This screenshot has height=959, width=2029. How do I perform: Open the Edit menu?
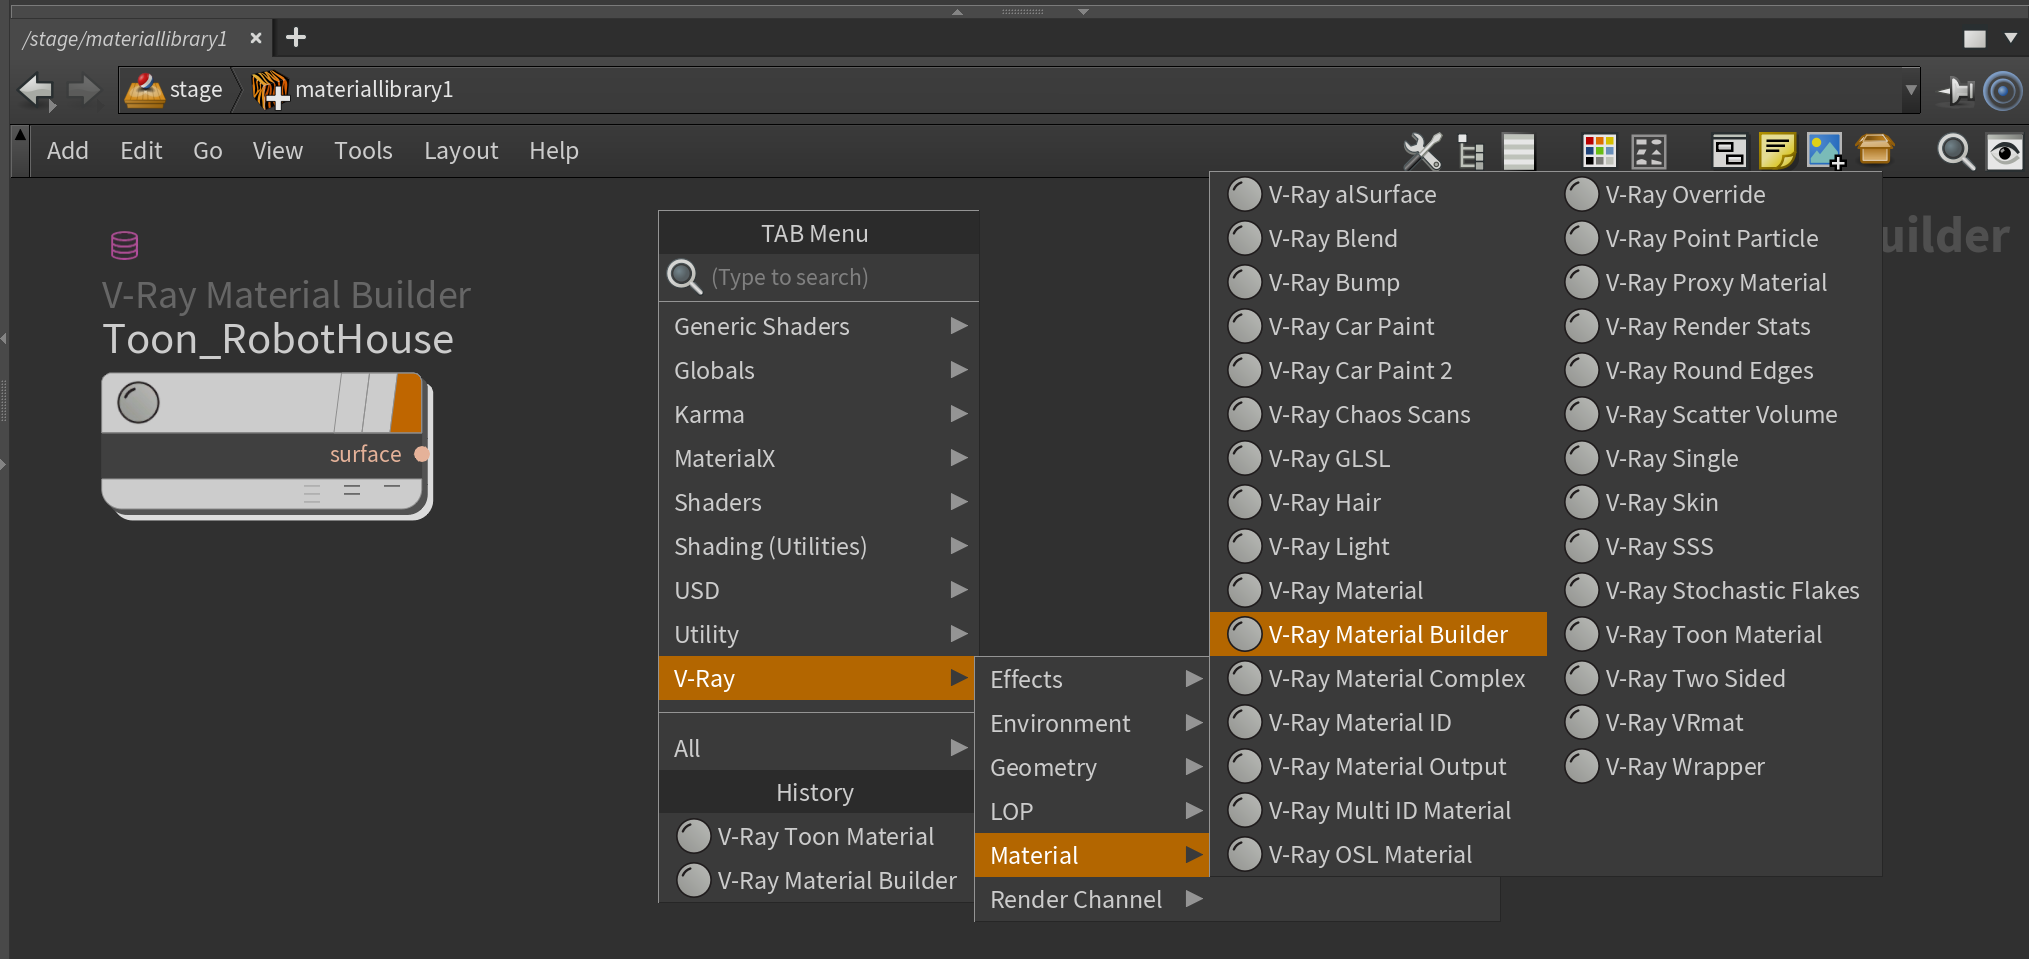[141, 151]
